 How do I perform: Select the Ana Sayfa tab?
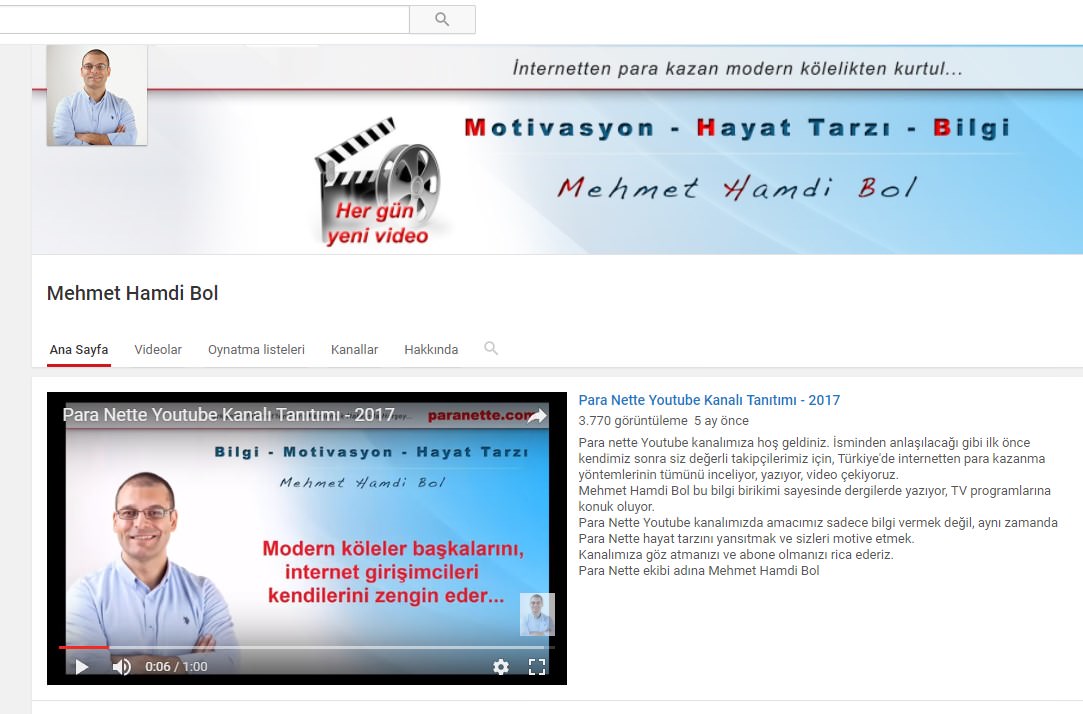[79, 350]
